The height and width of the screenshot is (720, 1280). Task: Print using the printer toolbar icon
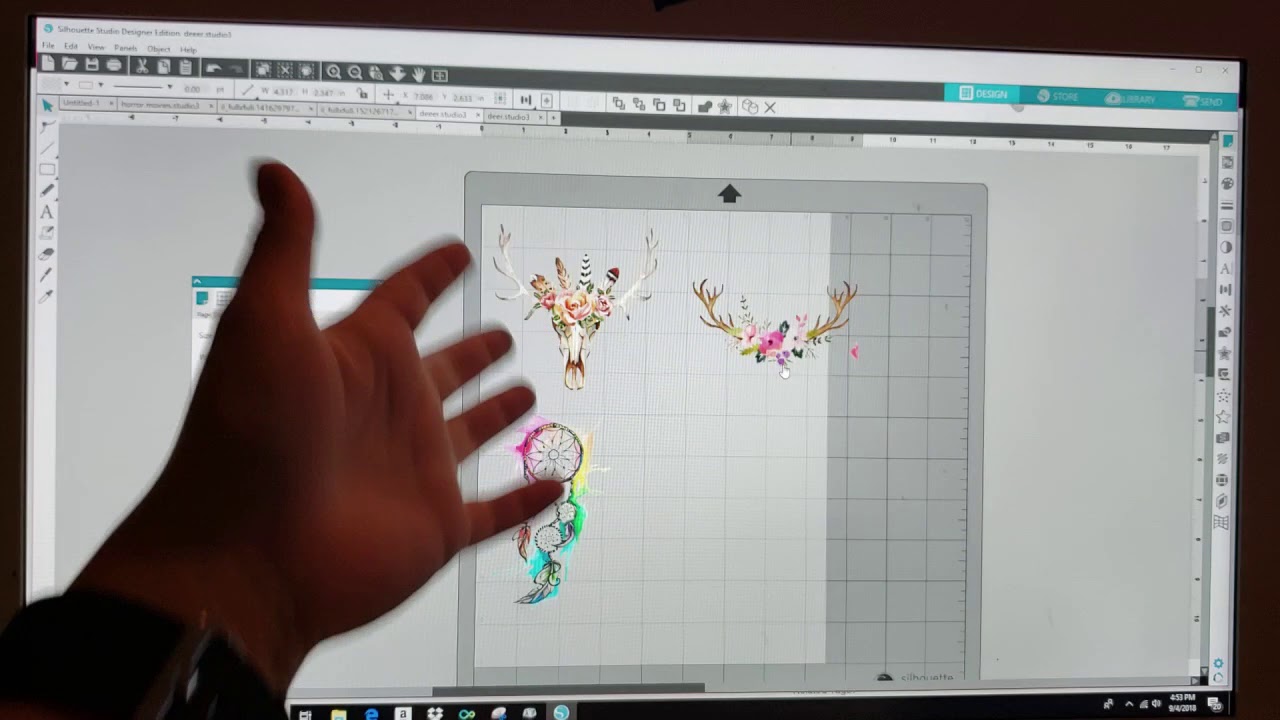114,65
